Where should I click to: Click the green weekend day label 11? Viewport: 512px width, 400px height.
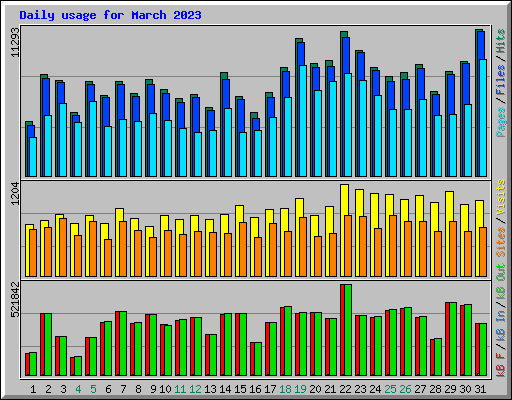[180, 389]
